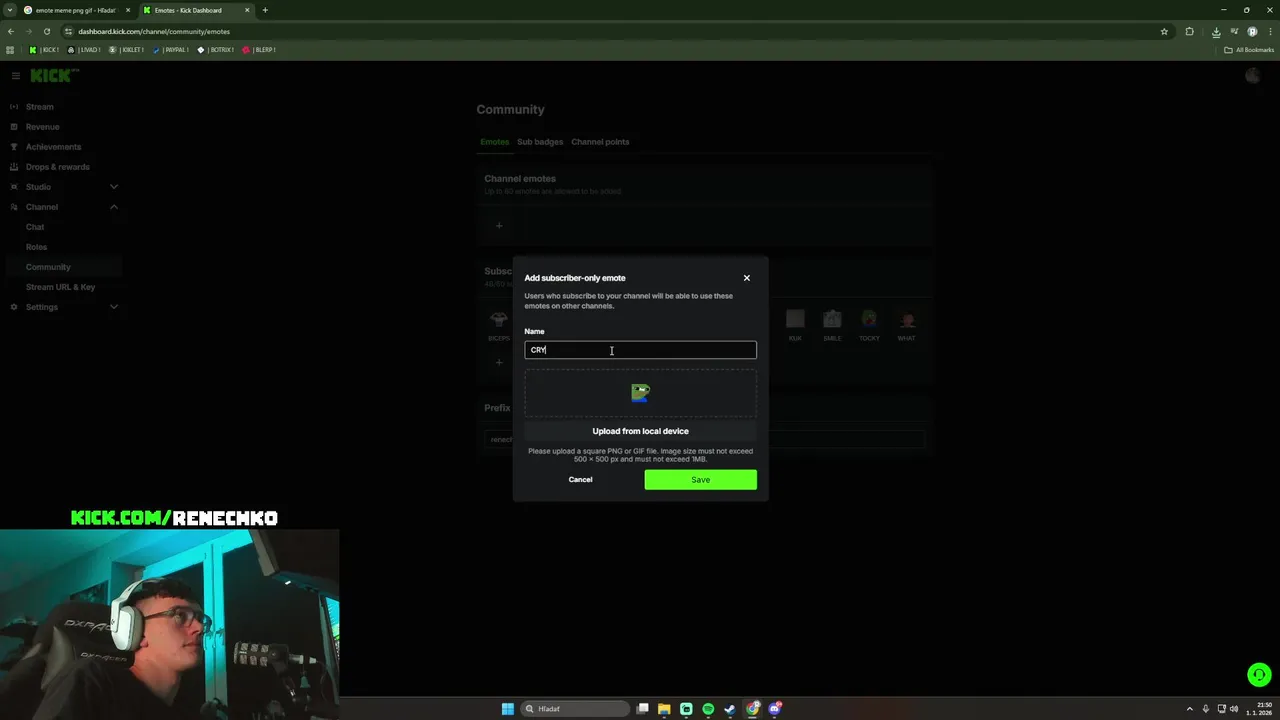
Task: Open the browser downloads panel
Action: click(1215, 31)
